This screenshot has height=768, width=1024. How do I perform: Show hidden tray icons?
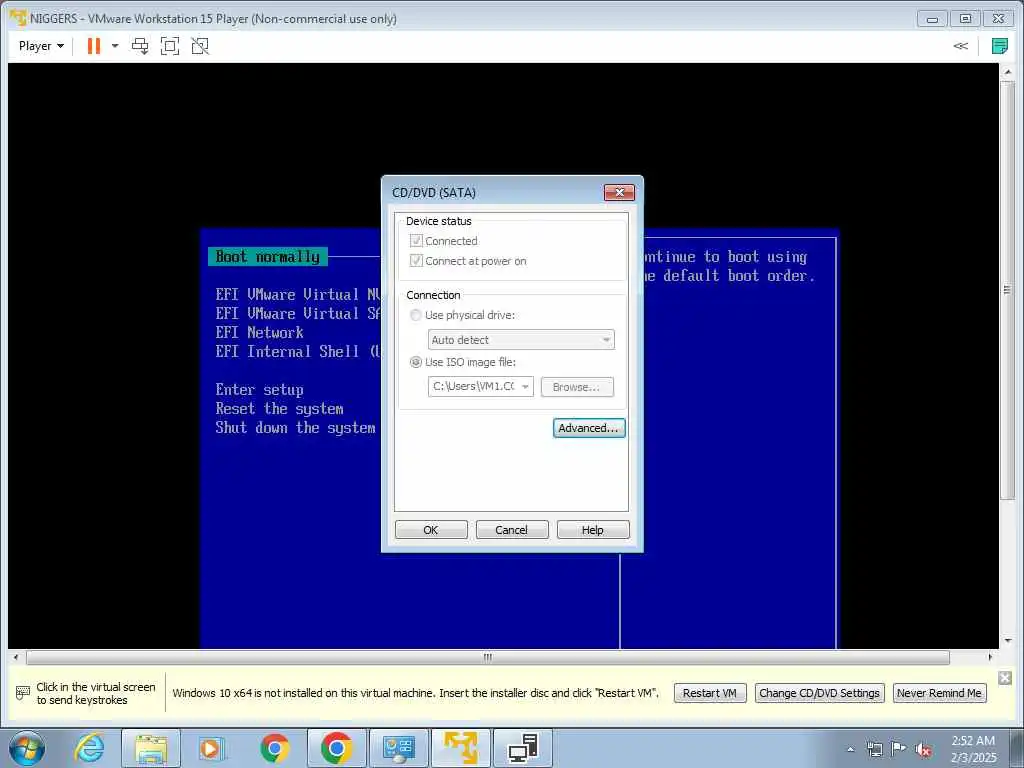click(850, 749)
